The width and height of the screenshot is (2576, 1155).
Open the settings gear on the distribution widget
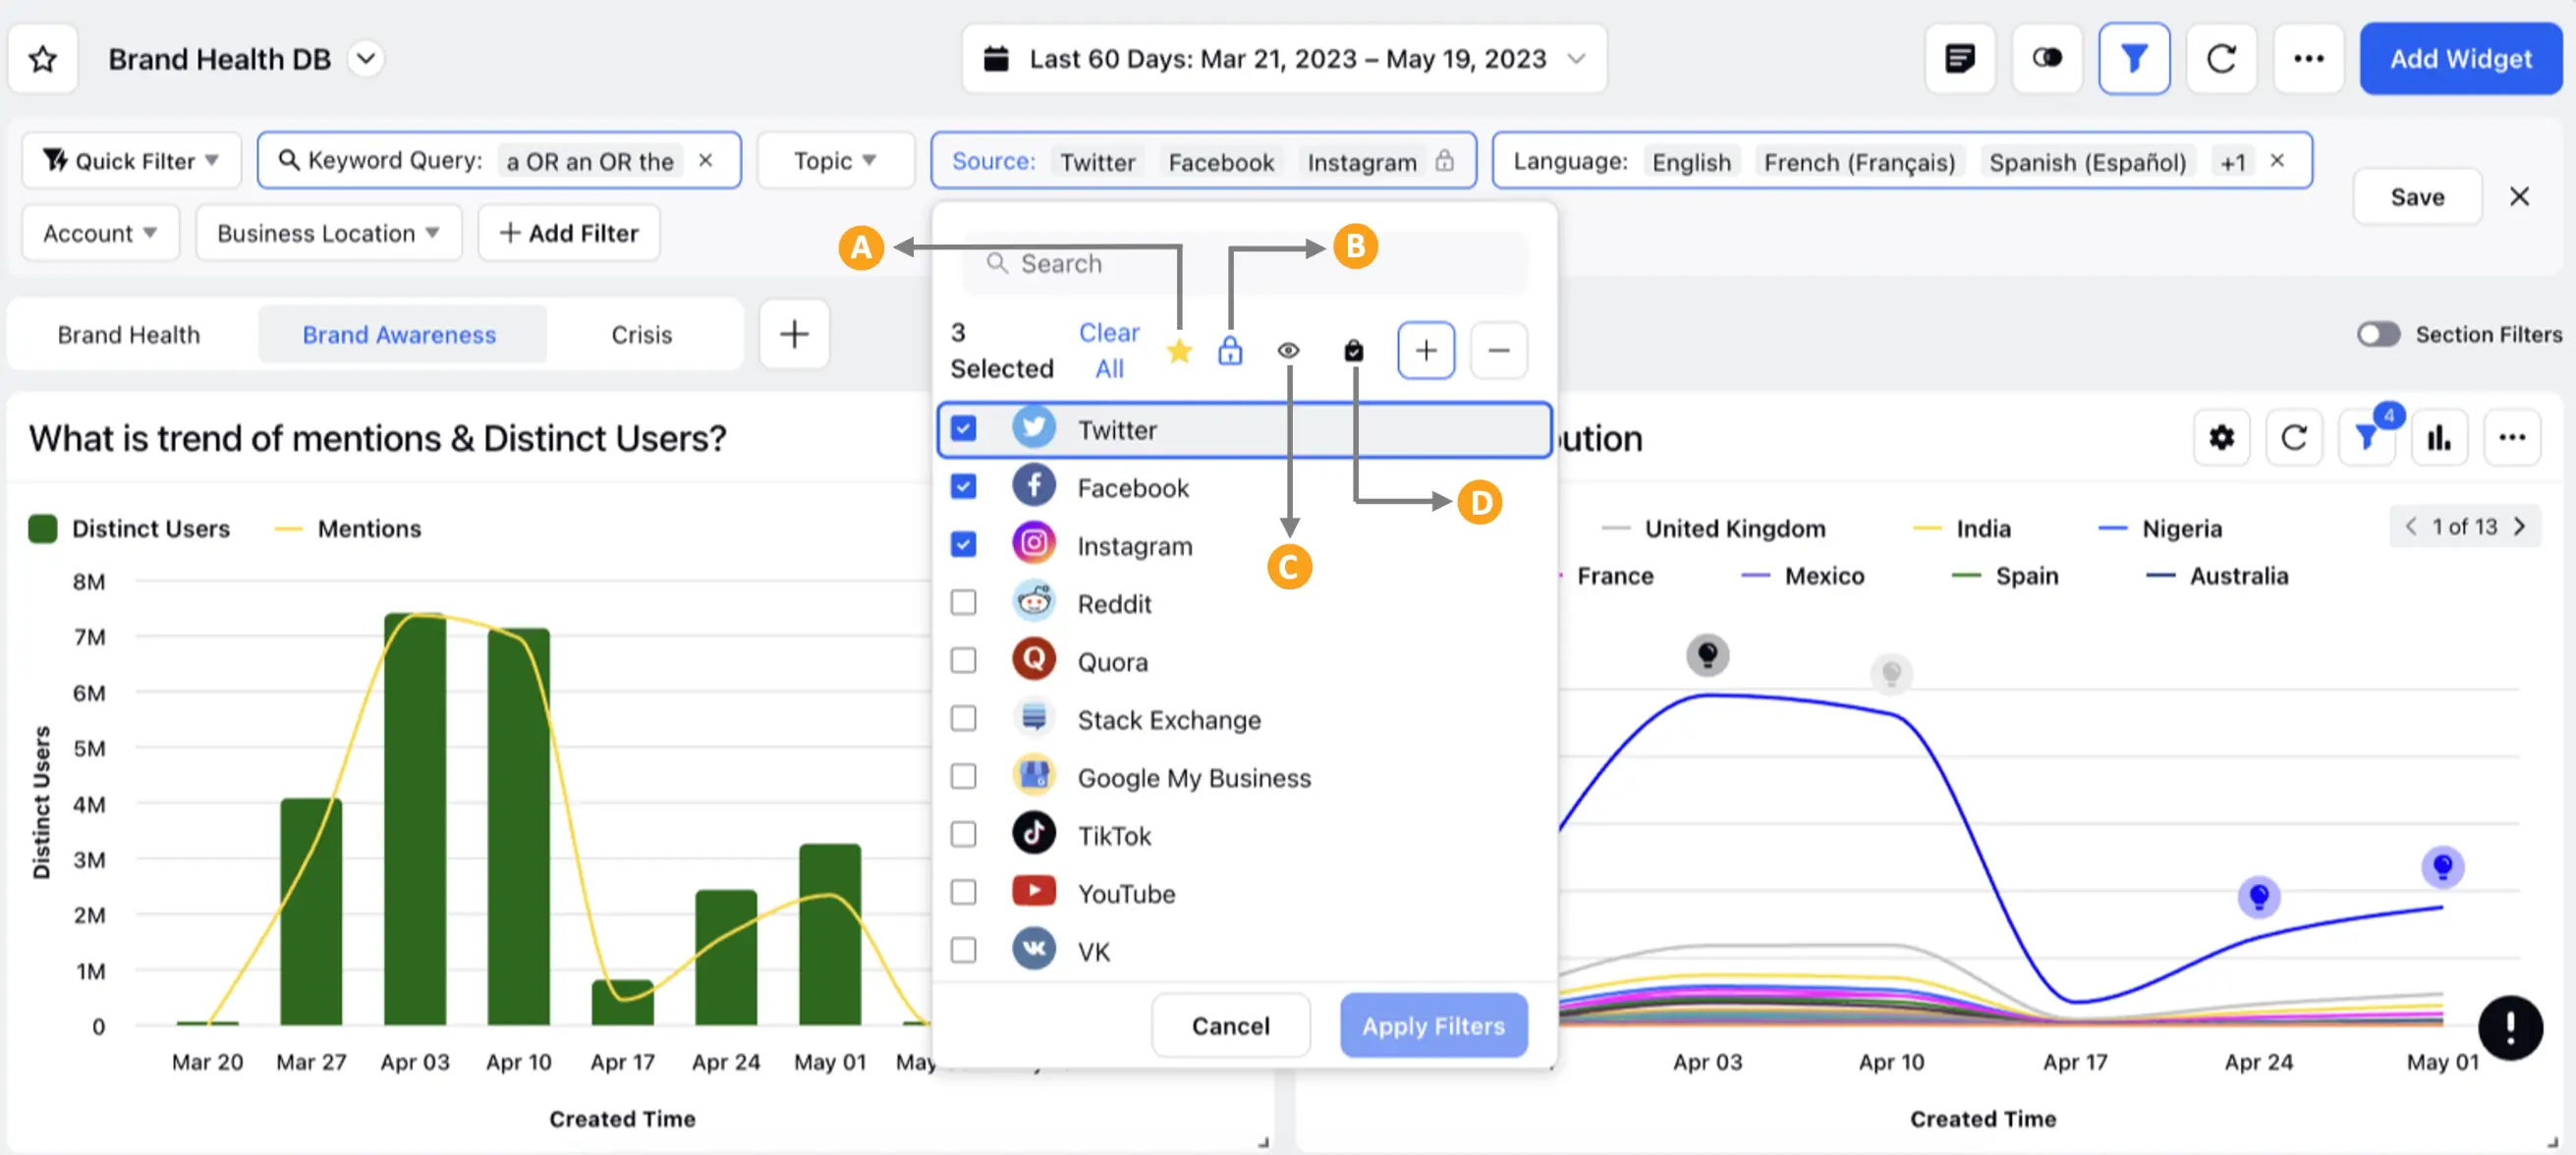coord(2222,437)
